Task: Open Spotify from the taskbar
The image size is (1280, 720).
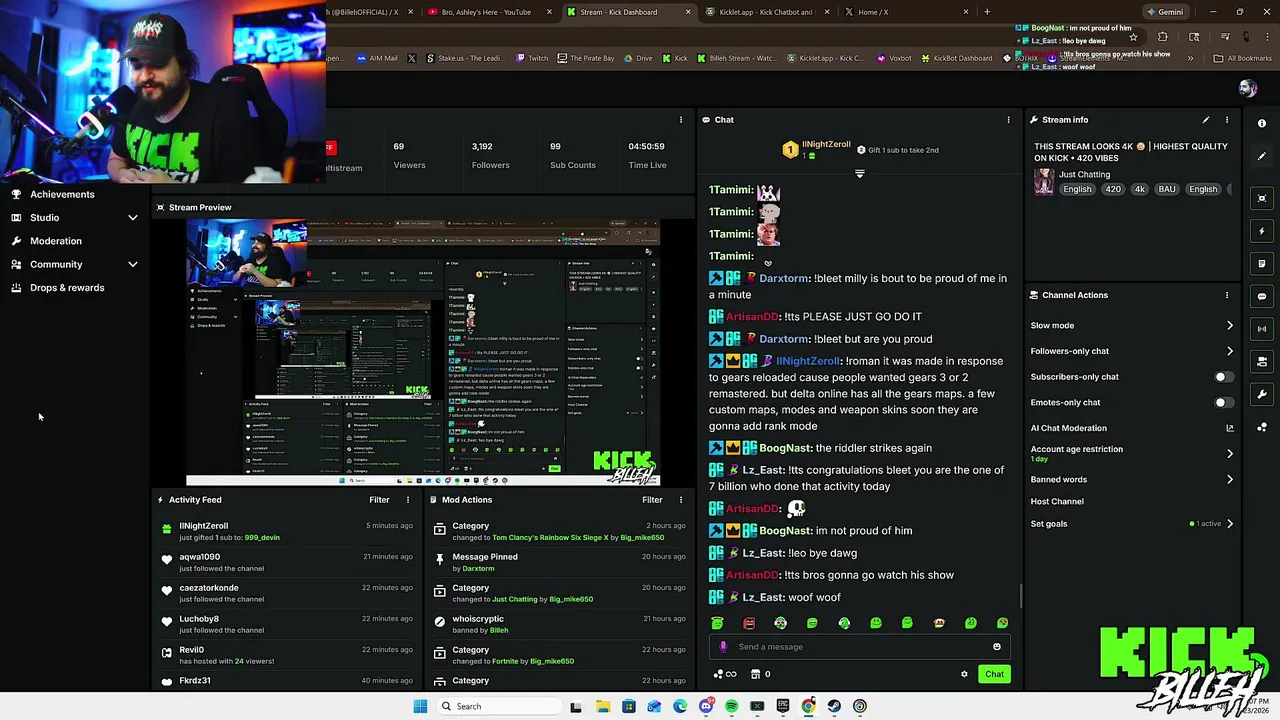Action: (x=731, y=706)
